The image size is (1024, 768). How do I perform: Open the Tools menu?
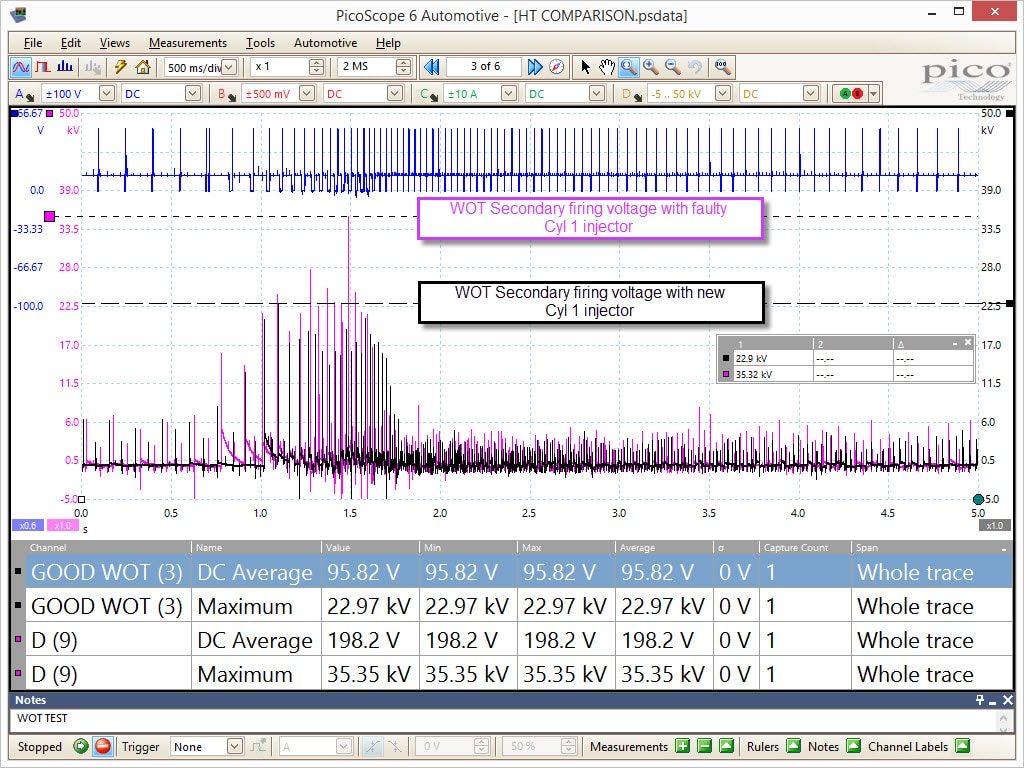(x=260, y=42)
